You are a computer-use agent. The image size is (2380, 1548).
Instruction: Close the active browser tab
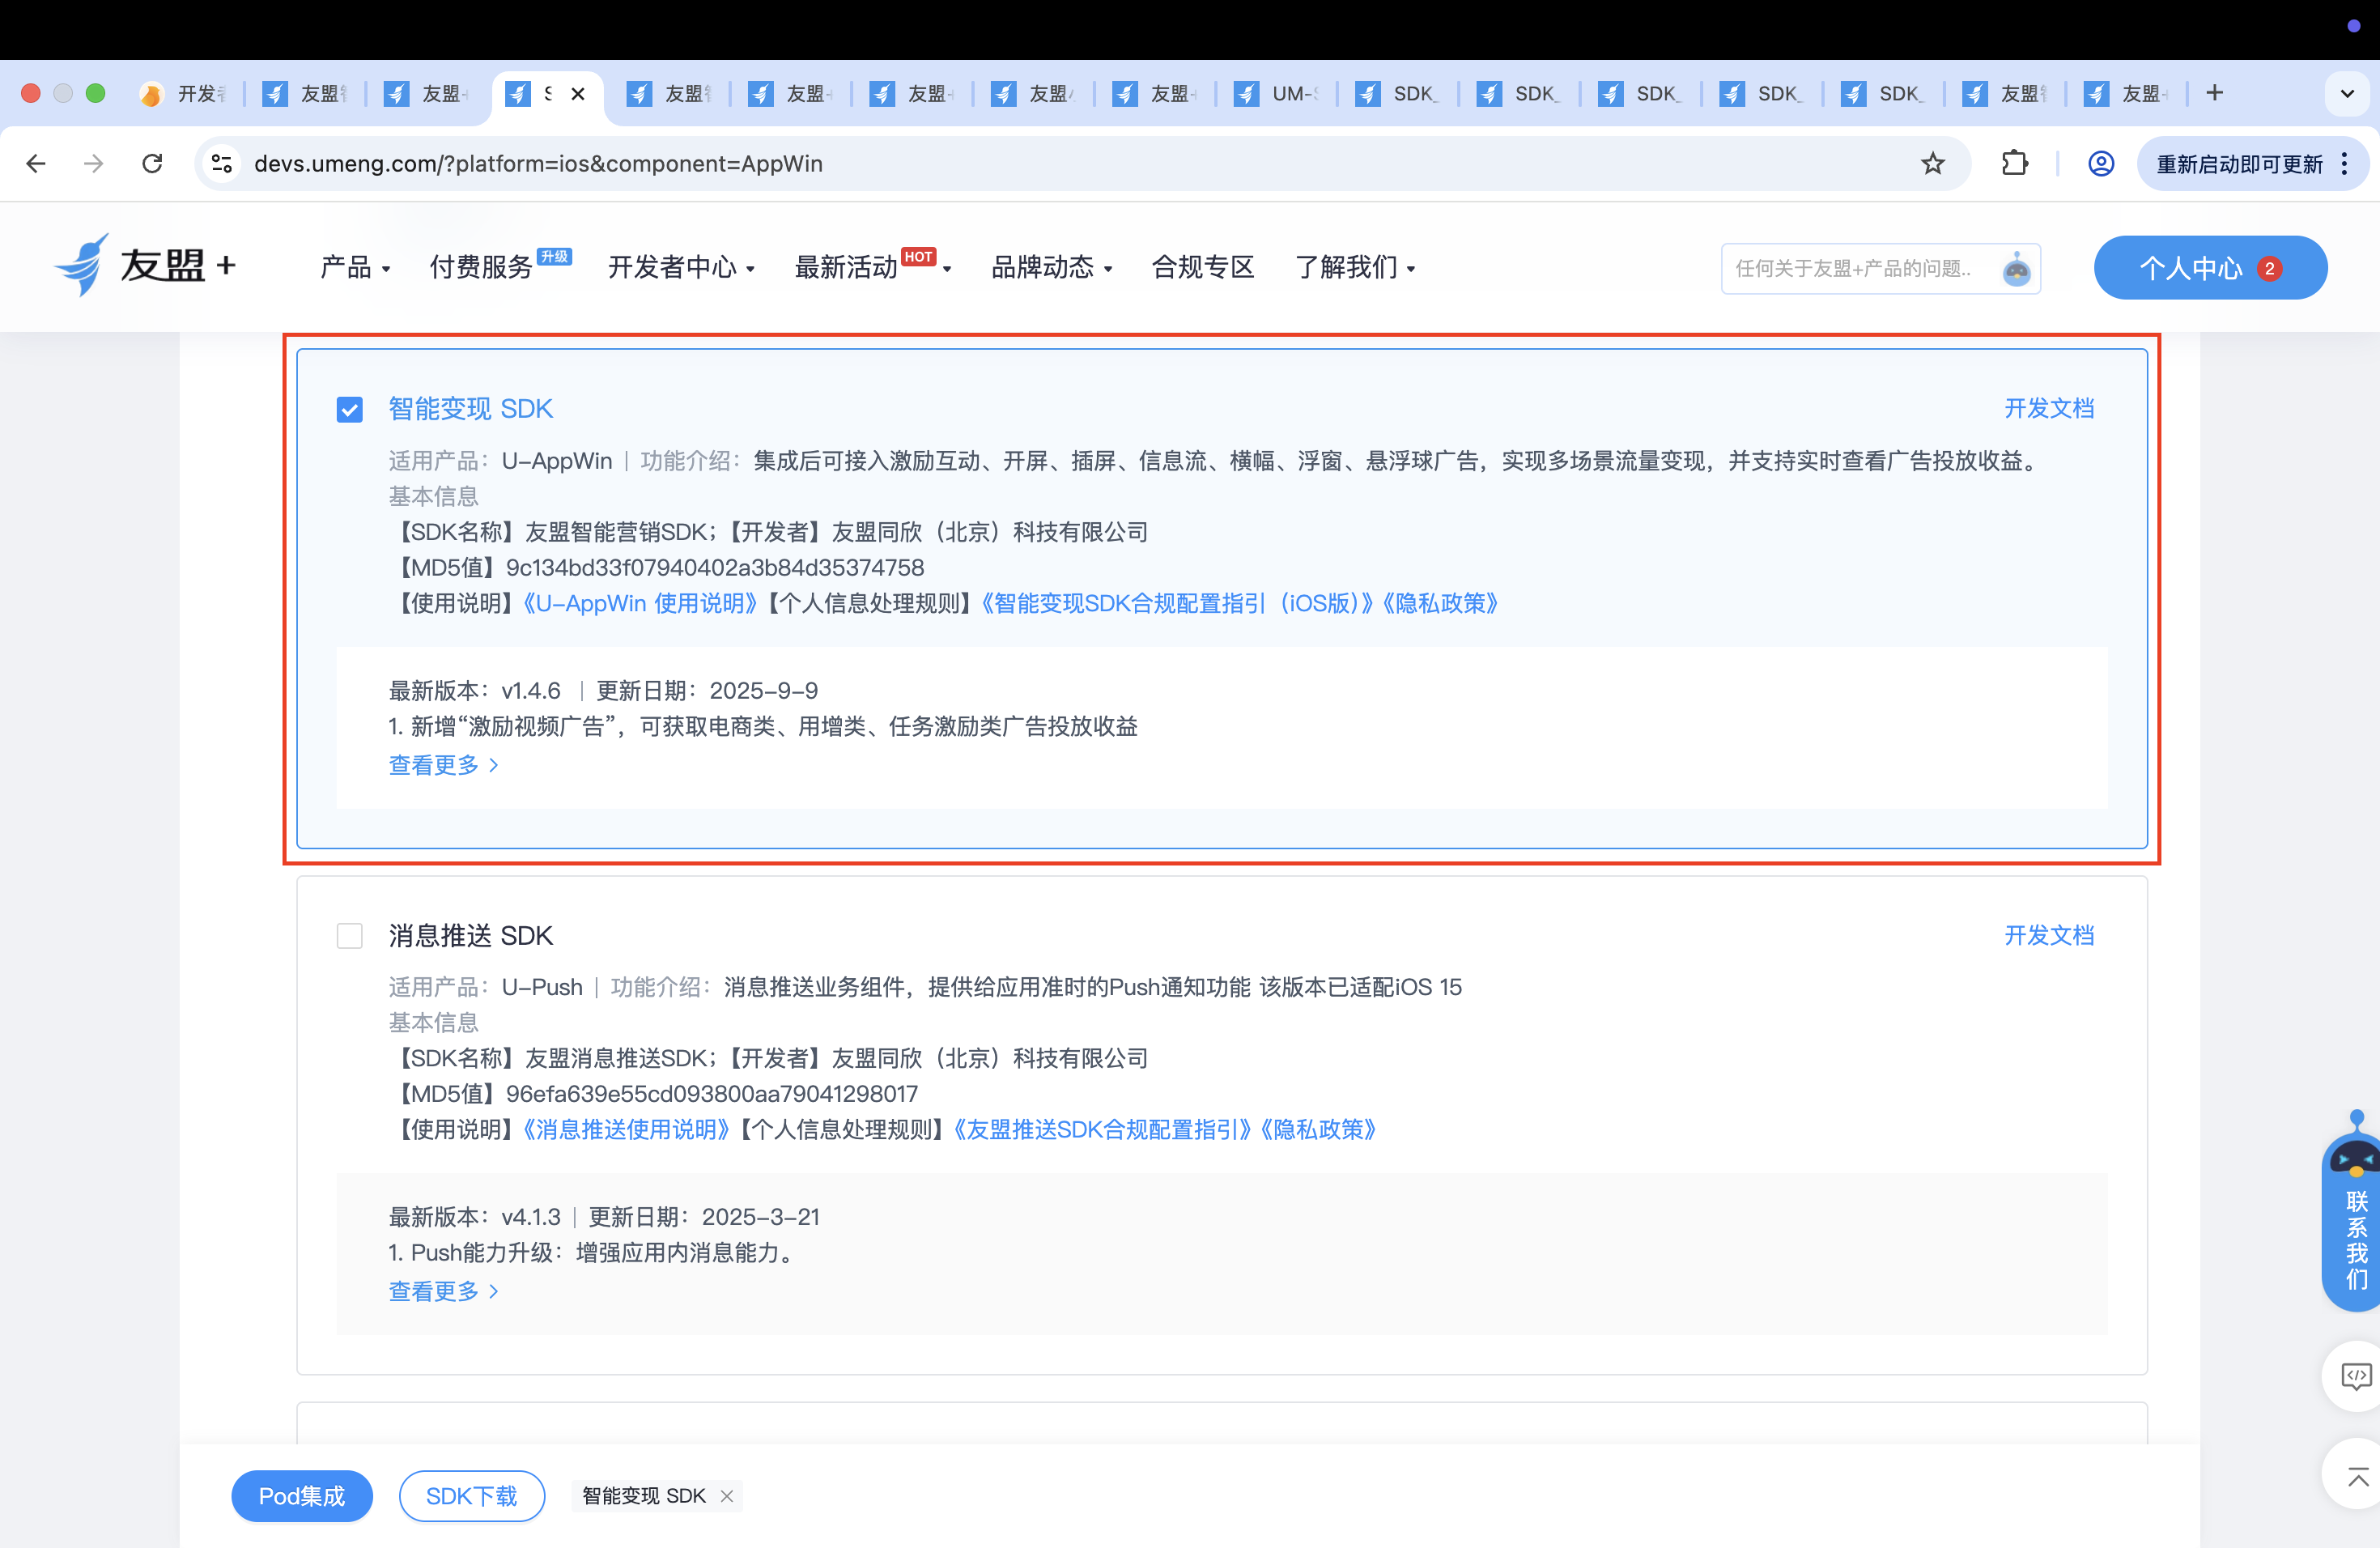pyautogui.click(x=578, y=94)
